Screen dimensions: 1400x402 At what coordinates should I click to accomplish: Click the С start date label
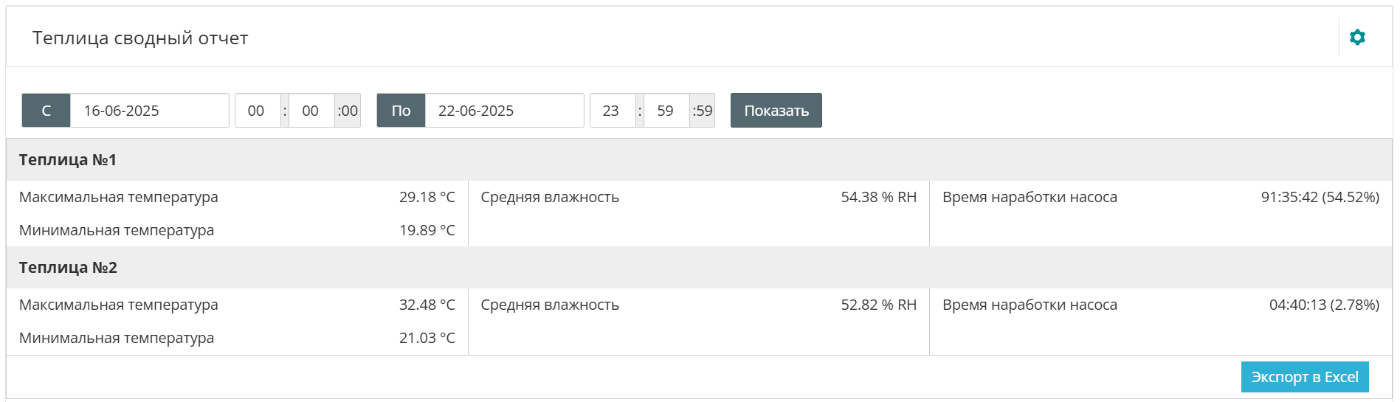[x=46, y=110]
